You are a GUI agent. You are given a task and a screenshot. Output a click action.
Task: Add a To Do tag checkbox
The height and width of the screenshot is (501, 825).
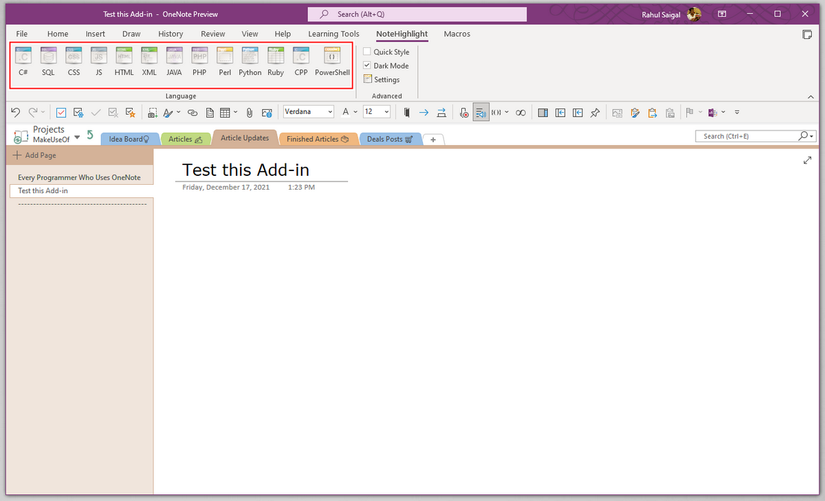coord(61,112)
